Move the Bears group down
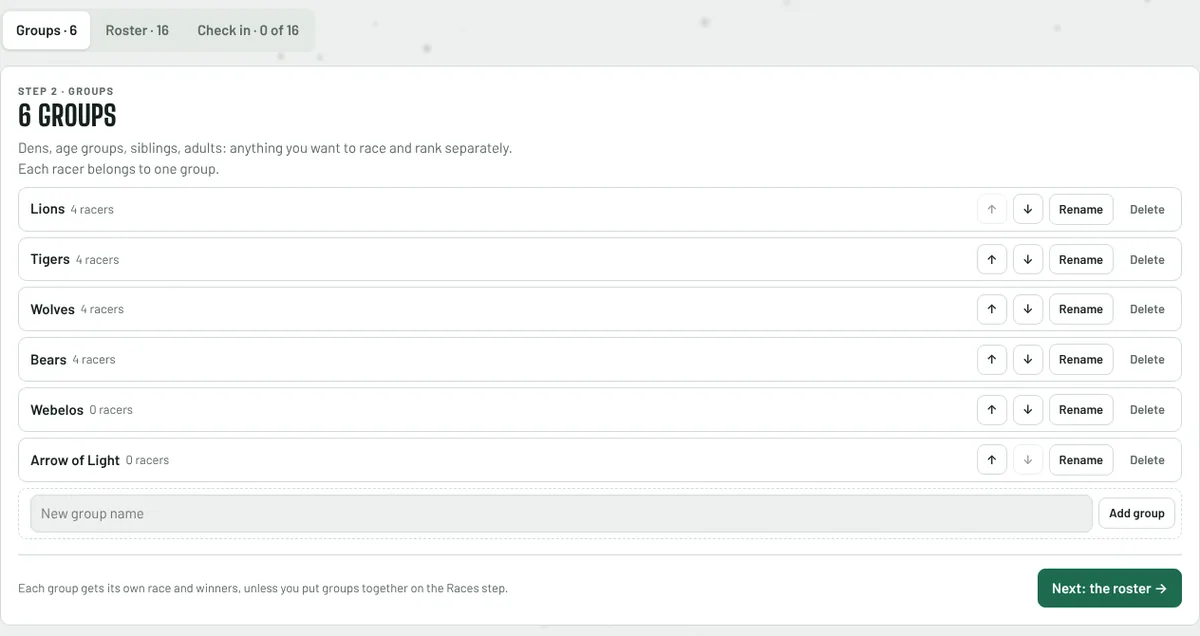The height and width of the screenshot is (636, 1200). [x=1028, y=359]
